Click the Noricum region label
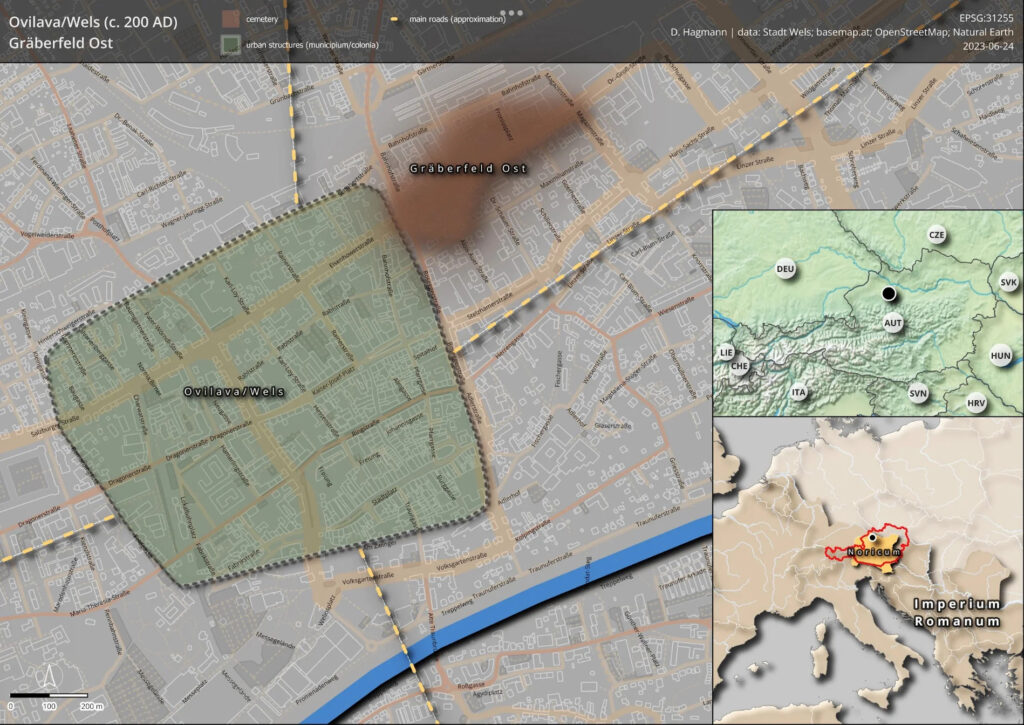 tap(875, 552)
